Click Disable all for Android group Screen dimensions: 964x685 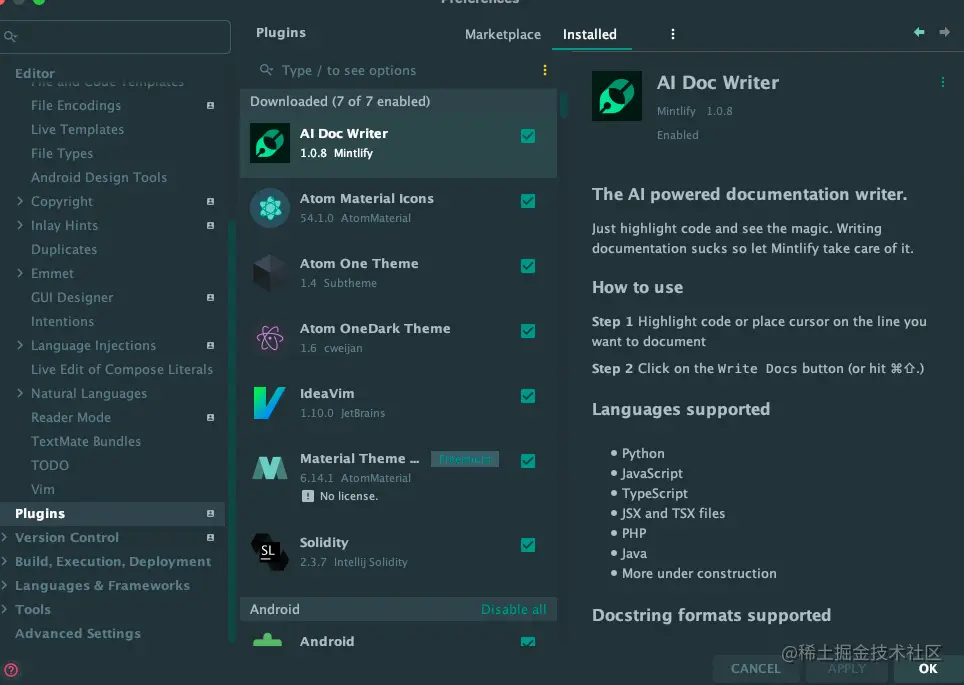click(513, 609)
